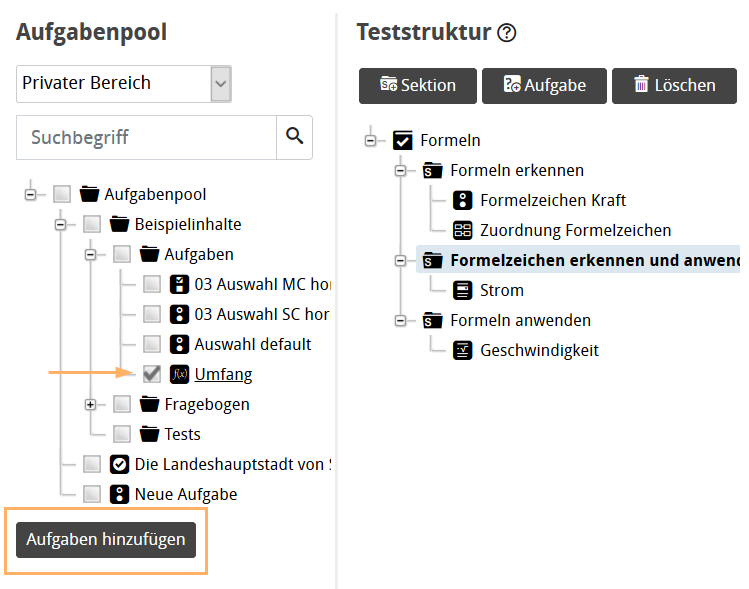Tick the Auswahl default checkbox
The image size is (749, 589).
click(x=152, y=345)
